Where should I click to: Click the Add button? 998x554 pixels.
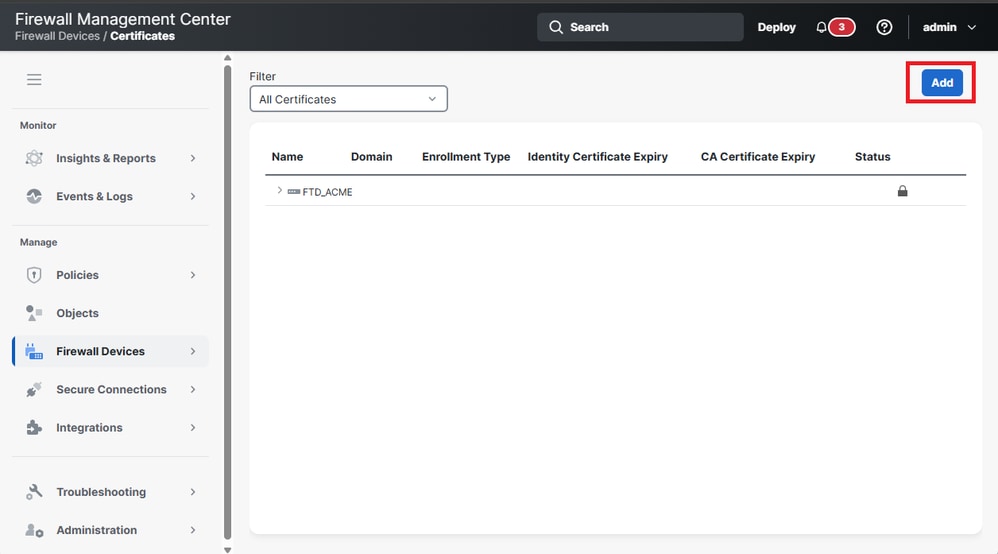[942, 83]
